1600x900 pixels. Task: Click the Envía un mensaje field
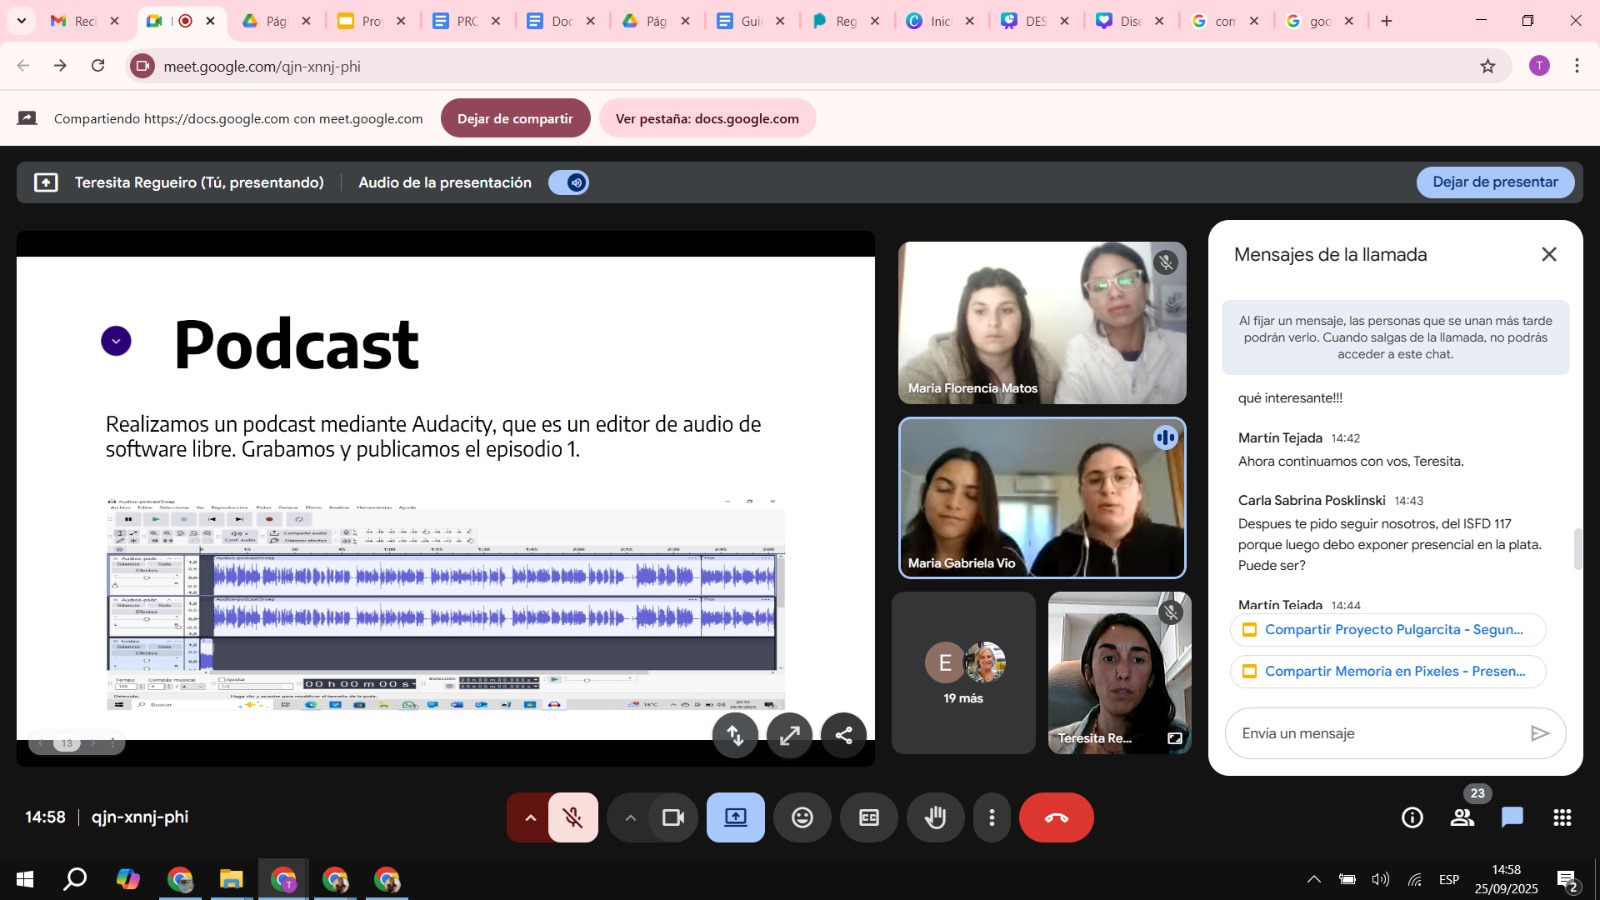[x=1376, y=734]
